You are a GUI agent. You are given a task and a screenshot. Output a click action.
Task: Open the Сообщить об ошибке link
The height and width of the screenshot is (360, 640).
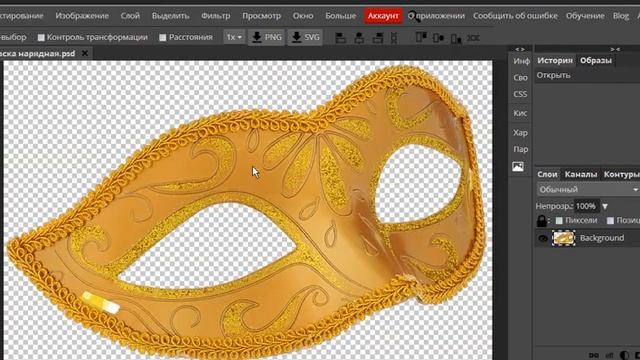[515, 16]
